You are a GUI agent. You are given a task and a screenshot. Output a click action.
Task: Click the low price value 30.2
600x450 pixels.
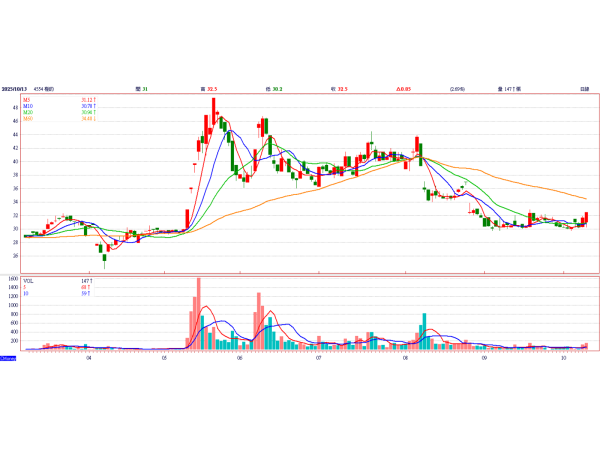pos(277,89)
